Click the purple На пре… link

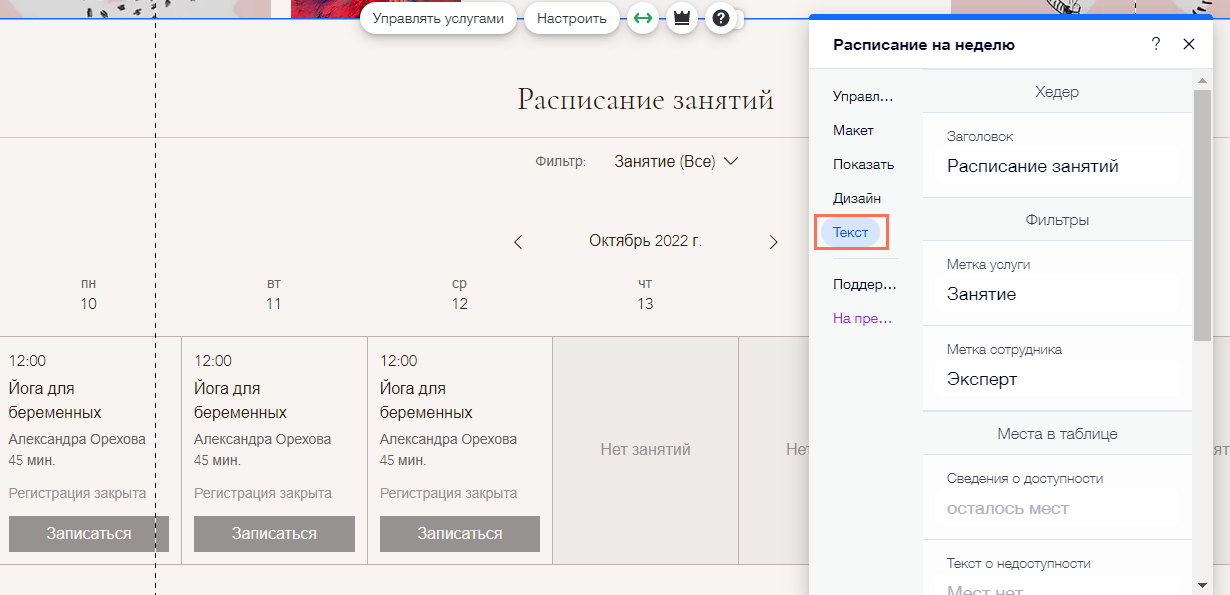[x=863, y=319]
